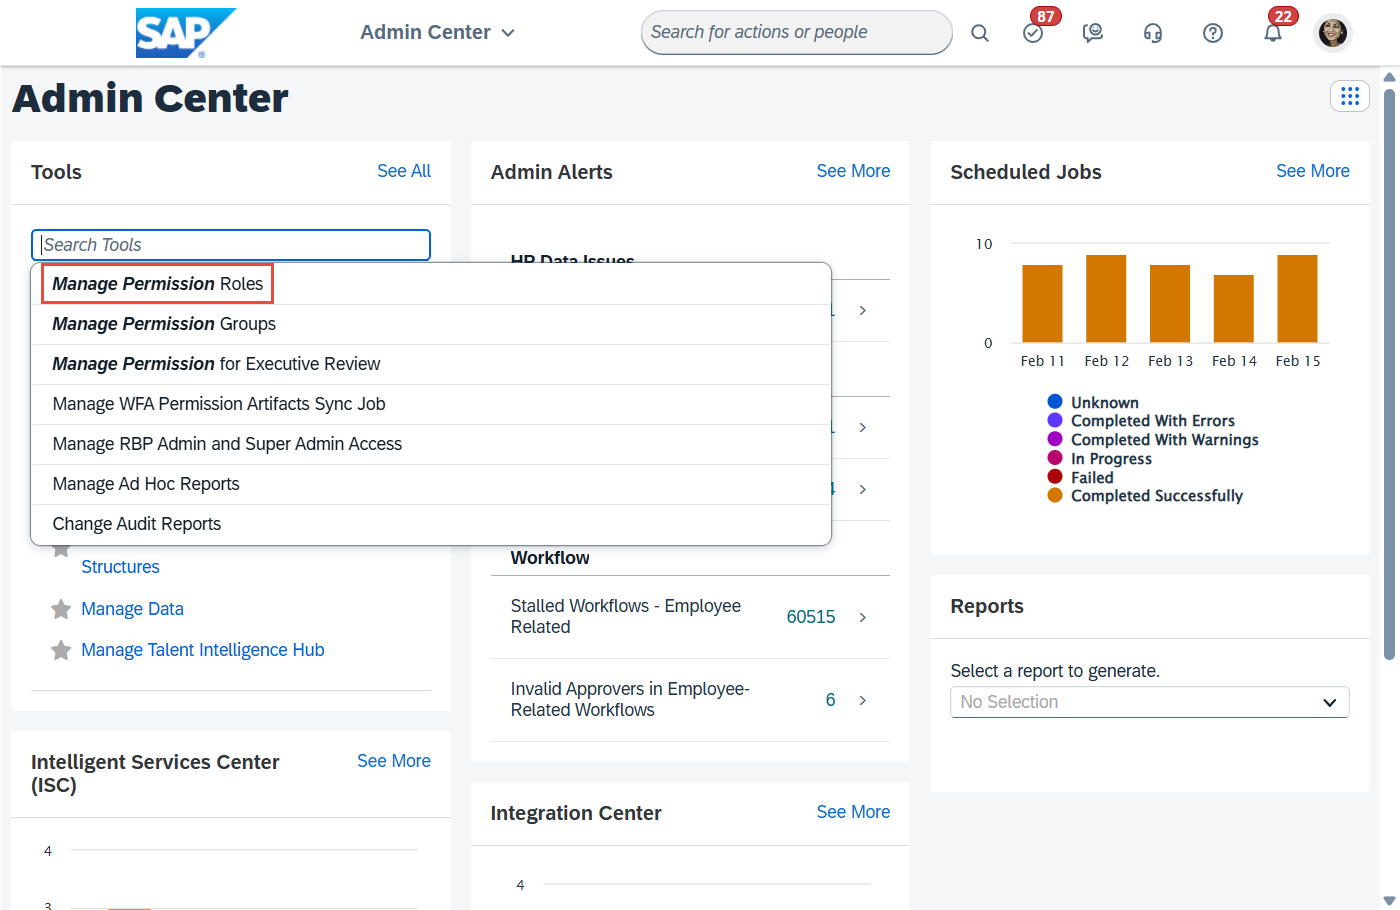Image resolution: width=1400 pixels, height=910 pixels.
Task: Click See More in Scheduled Jobs
Action: [x=1312, y=171]
